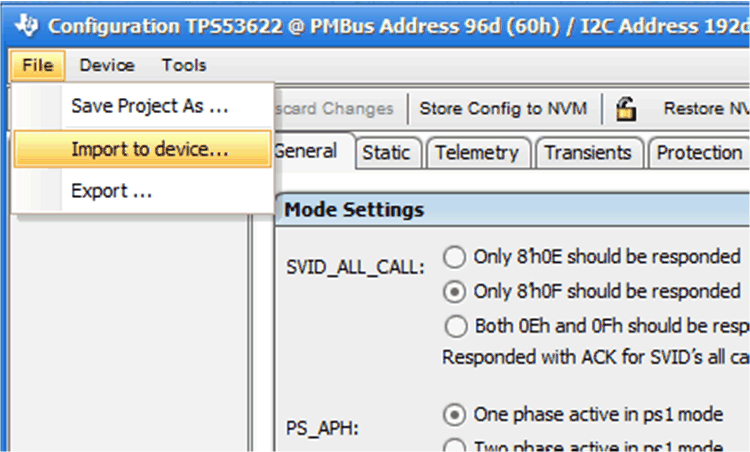Viewport: 750px width, 452px height.
Task: Show the Protection tab
Action: click(699, 152)
